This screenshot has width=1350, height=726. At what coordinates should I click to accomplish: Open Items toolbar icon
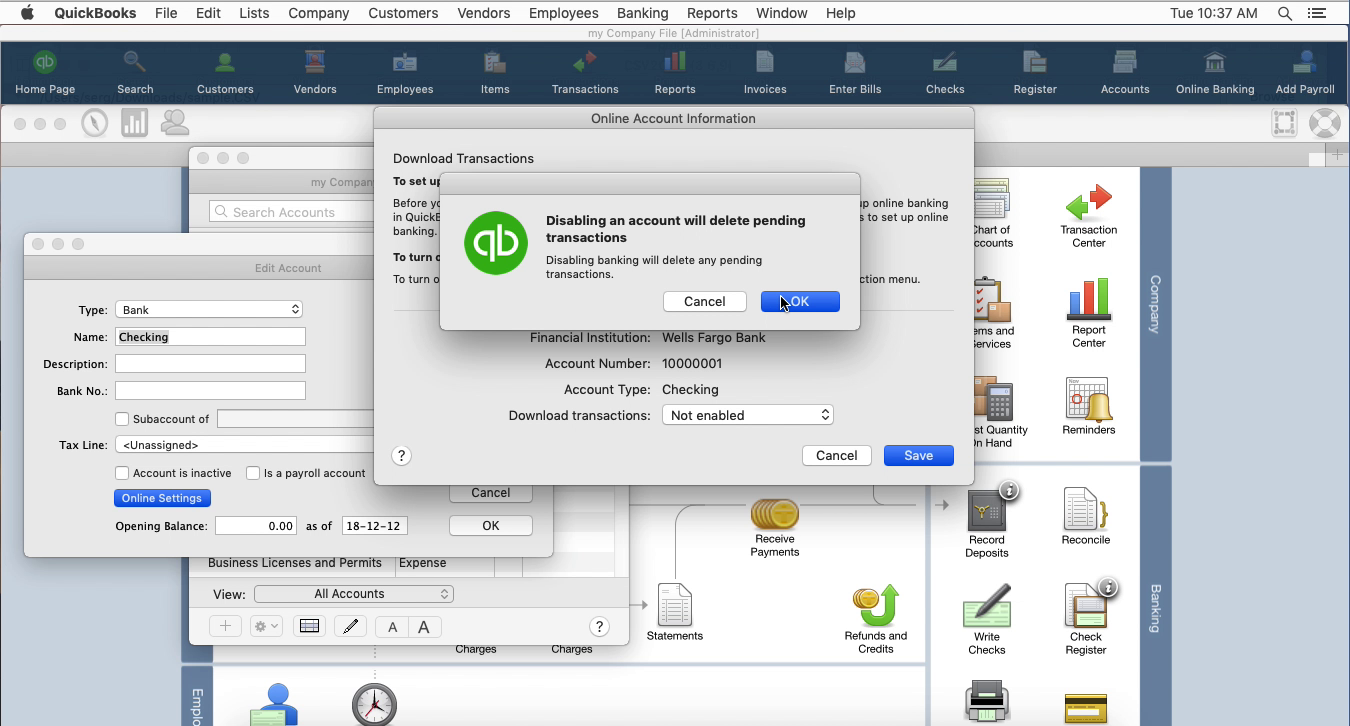[495, 73]
